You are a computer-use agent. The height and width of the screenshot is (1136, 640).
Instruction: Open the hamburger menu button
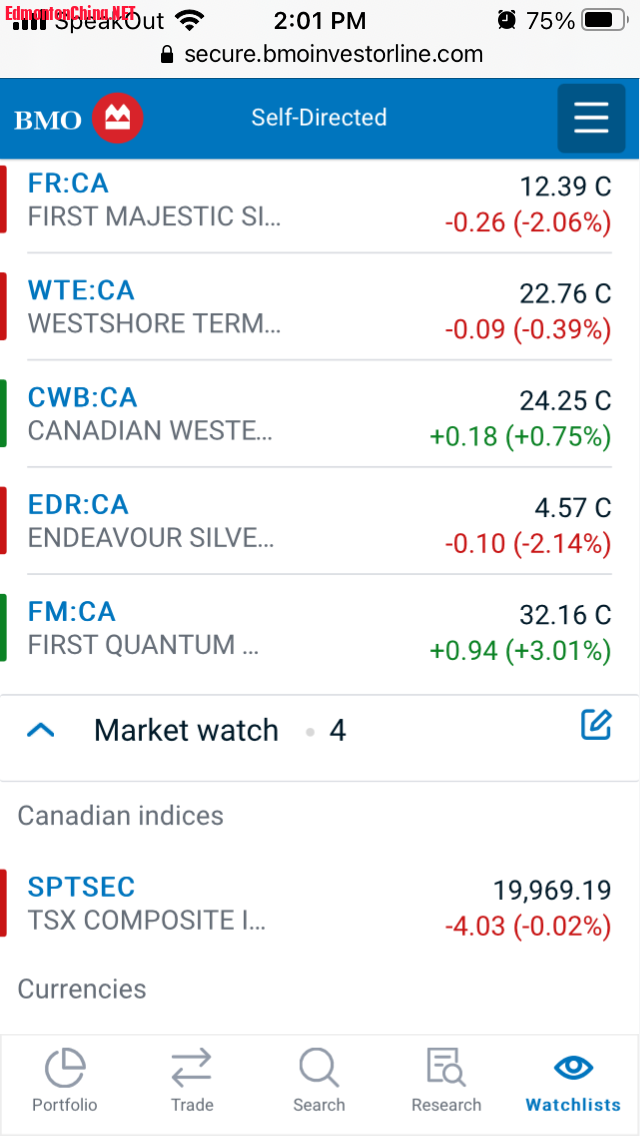pyautogui.click(x=591, y=118)
